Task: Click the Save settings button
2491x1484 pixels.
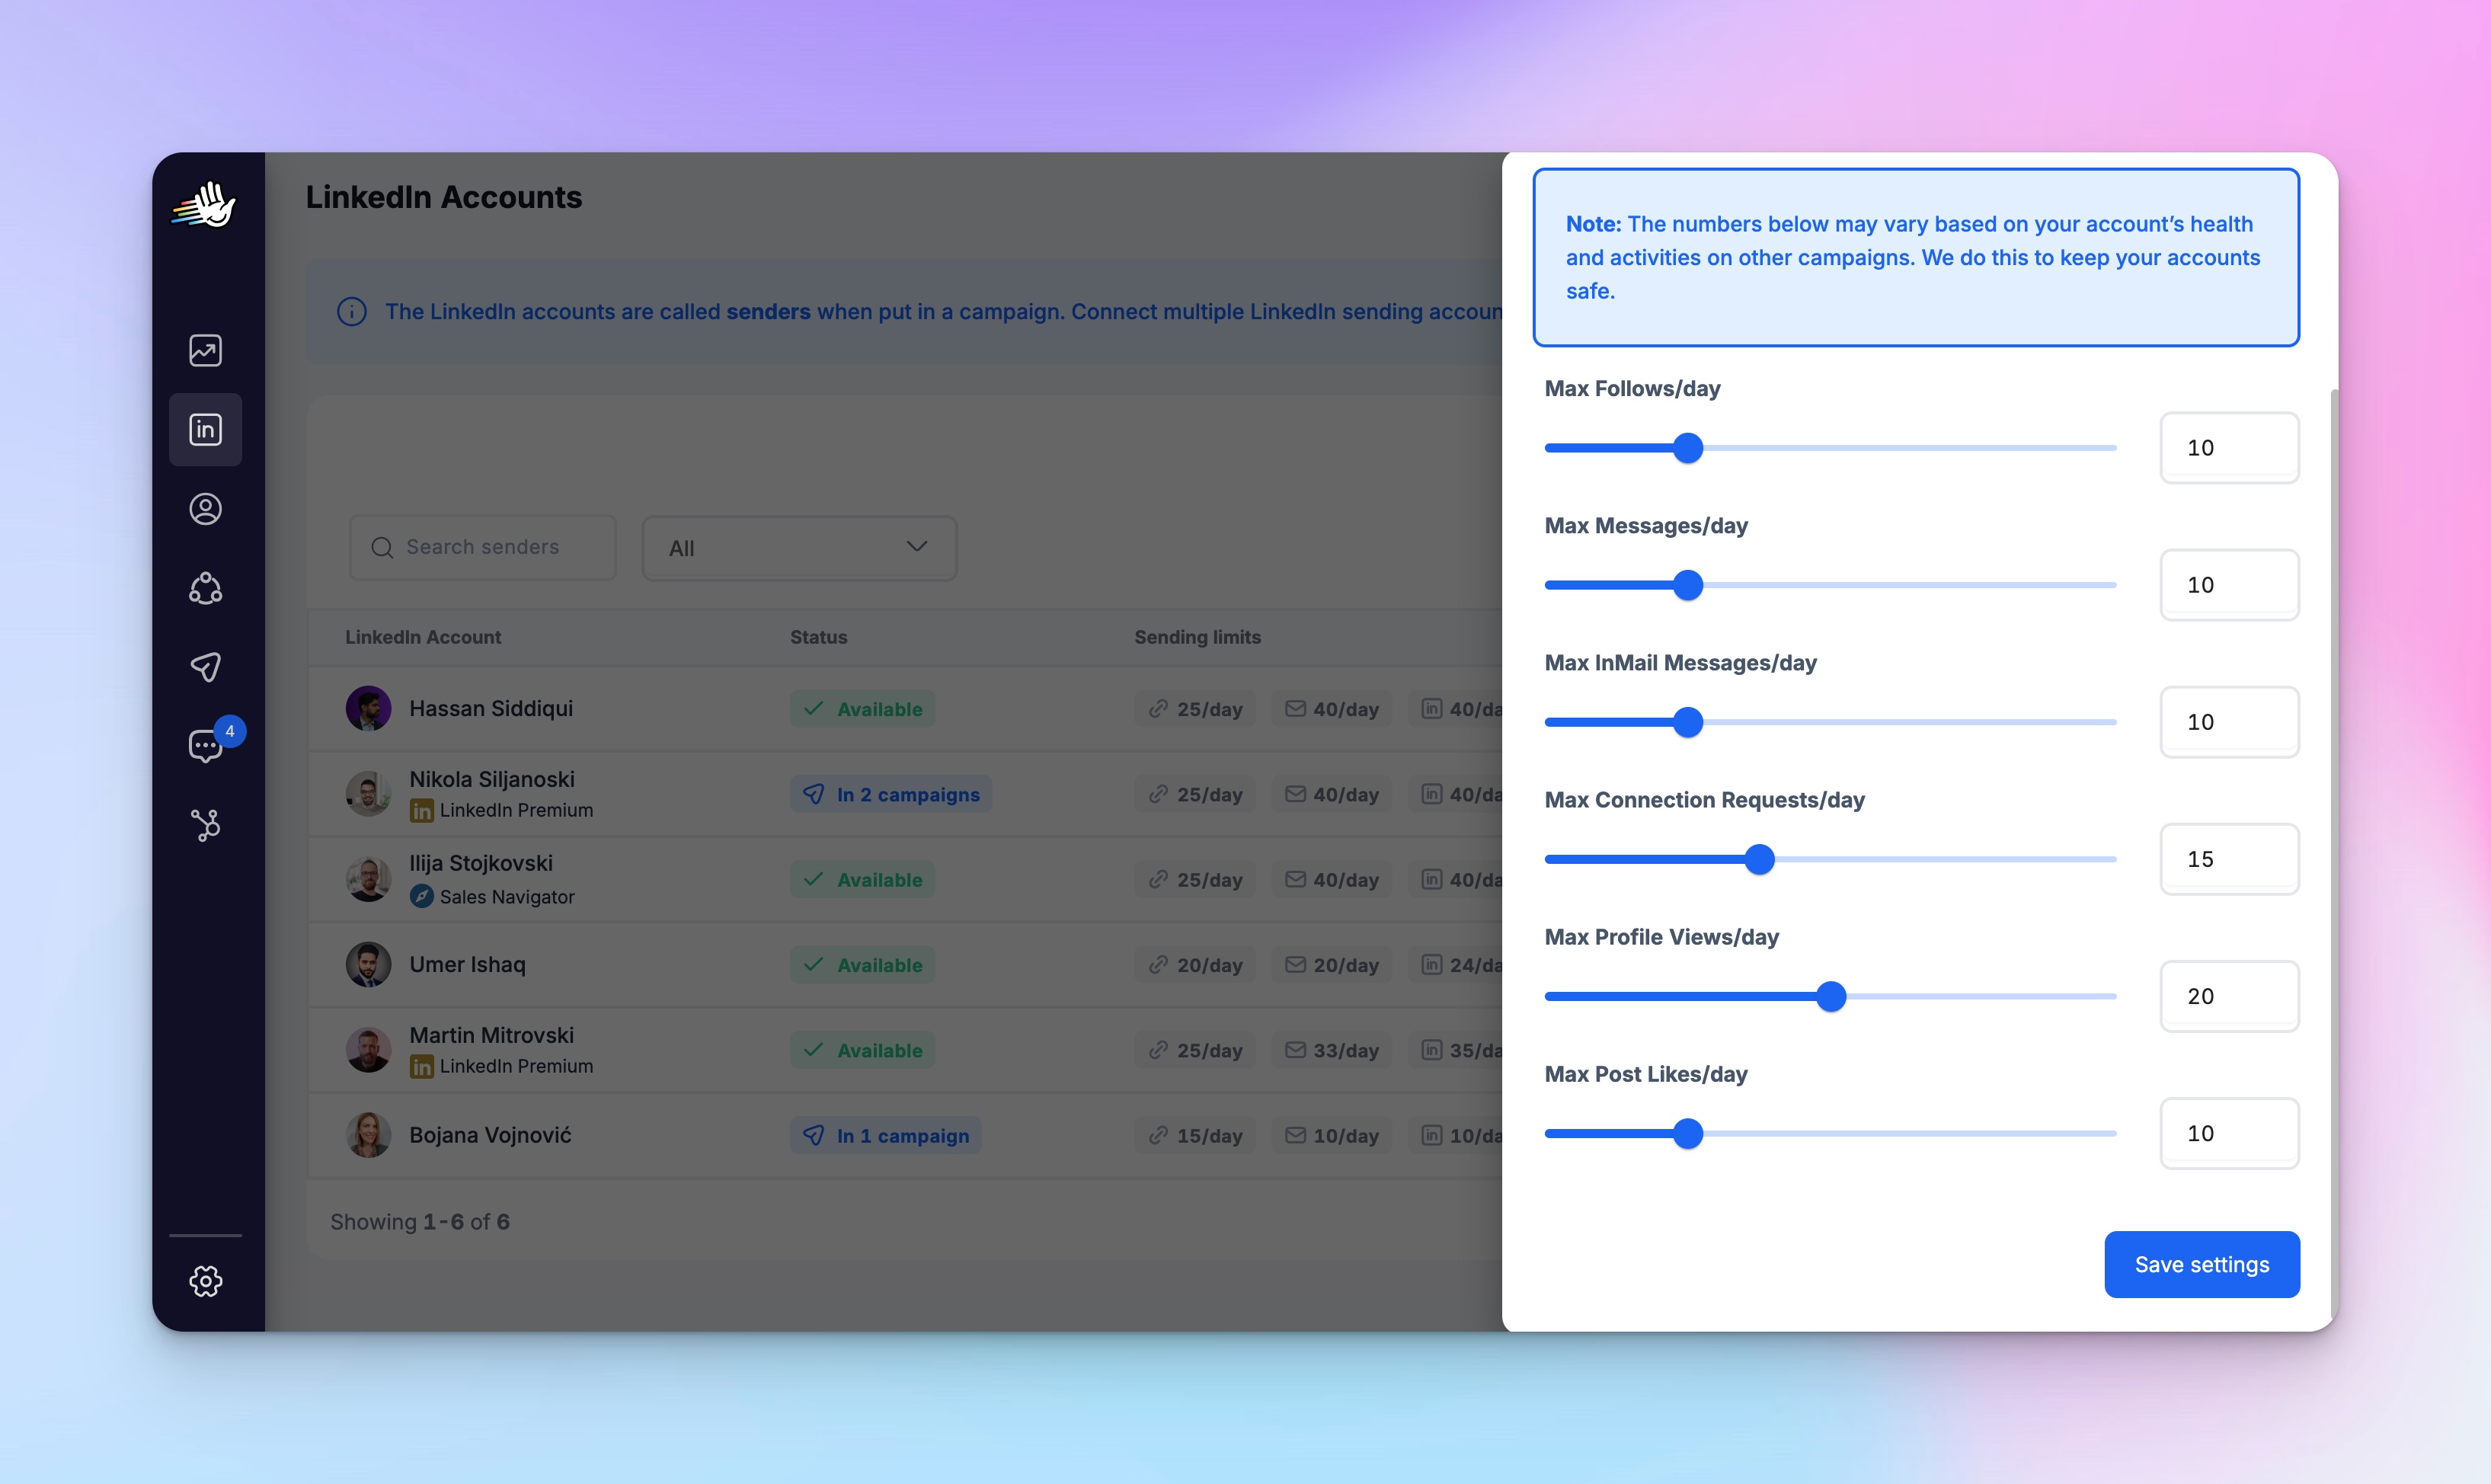Action: coord(2202,1264)
